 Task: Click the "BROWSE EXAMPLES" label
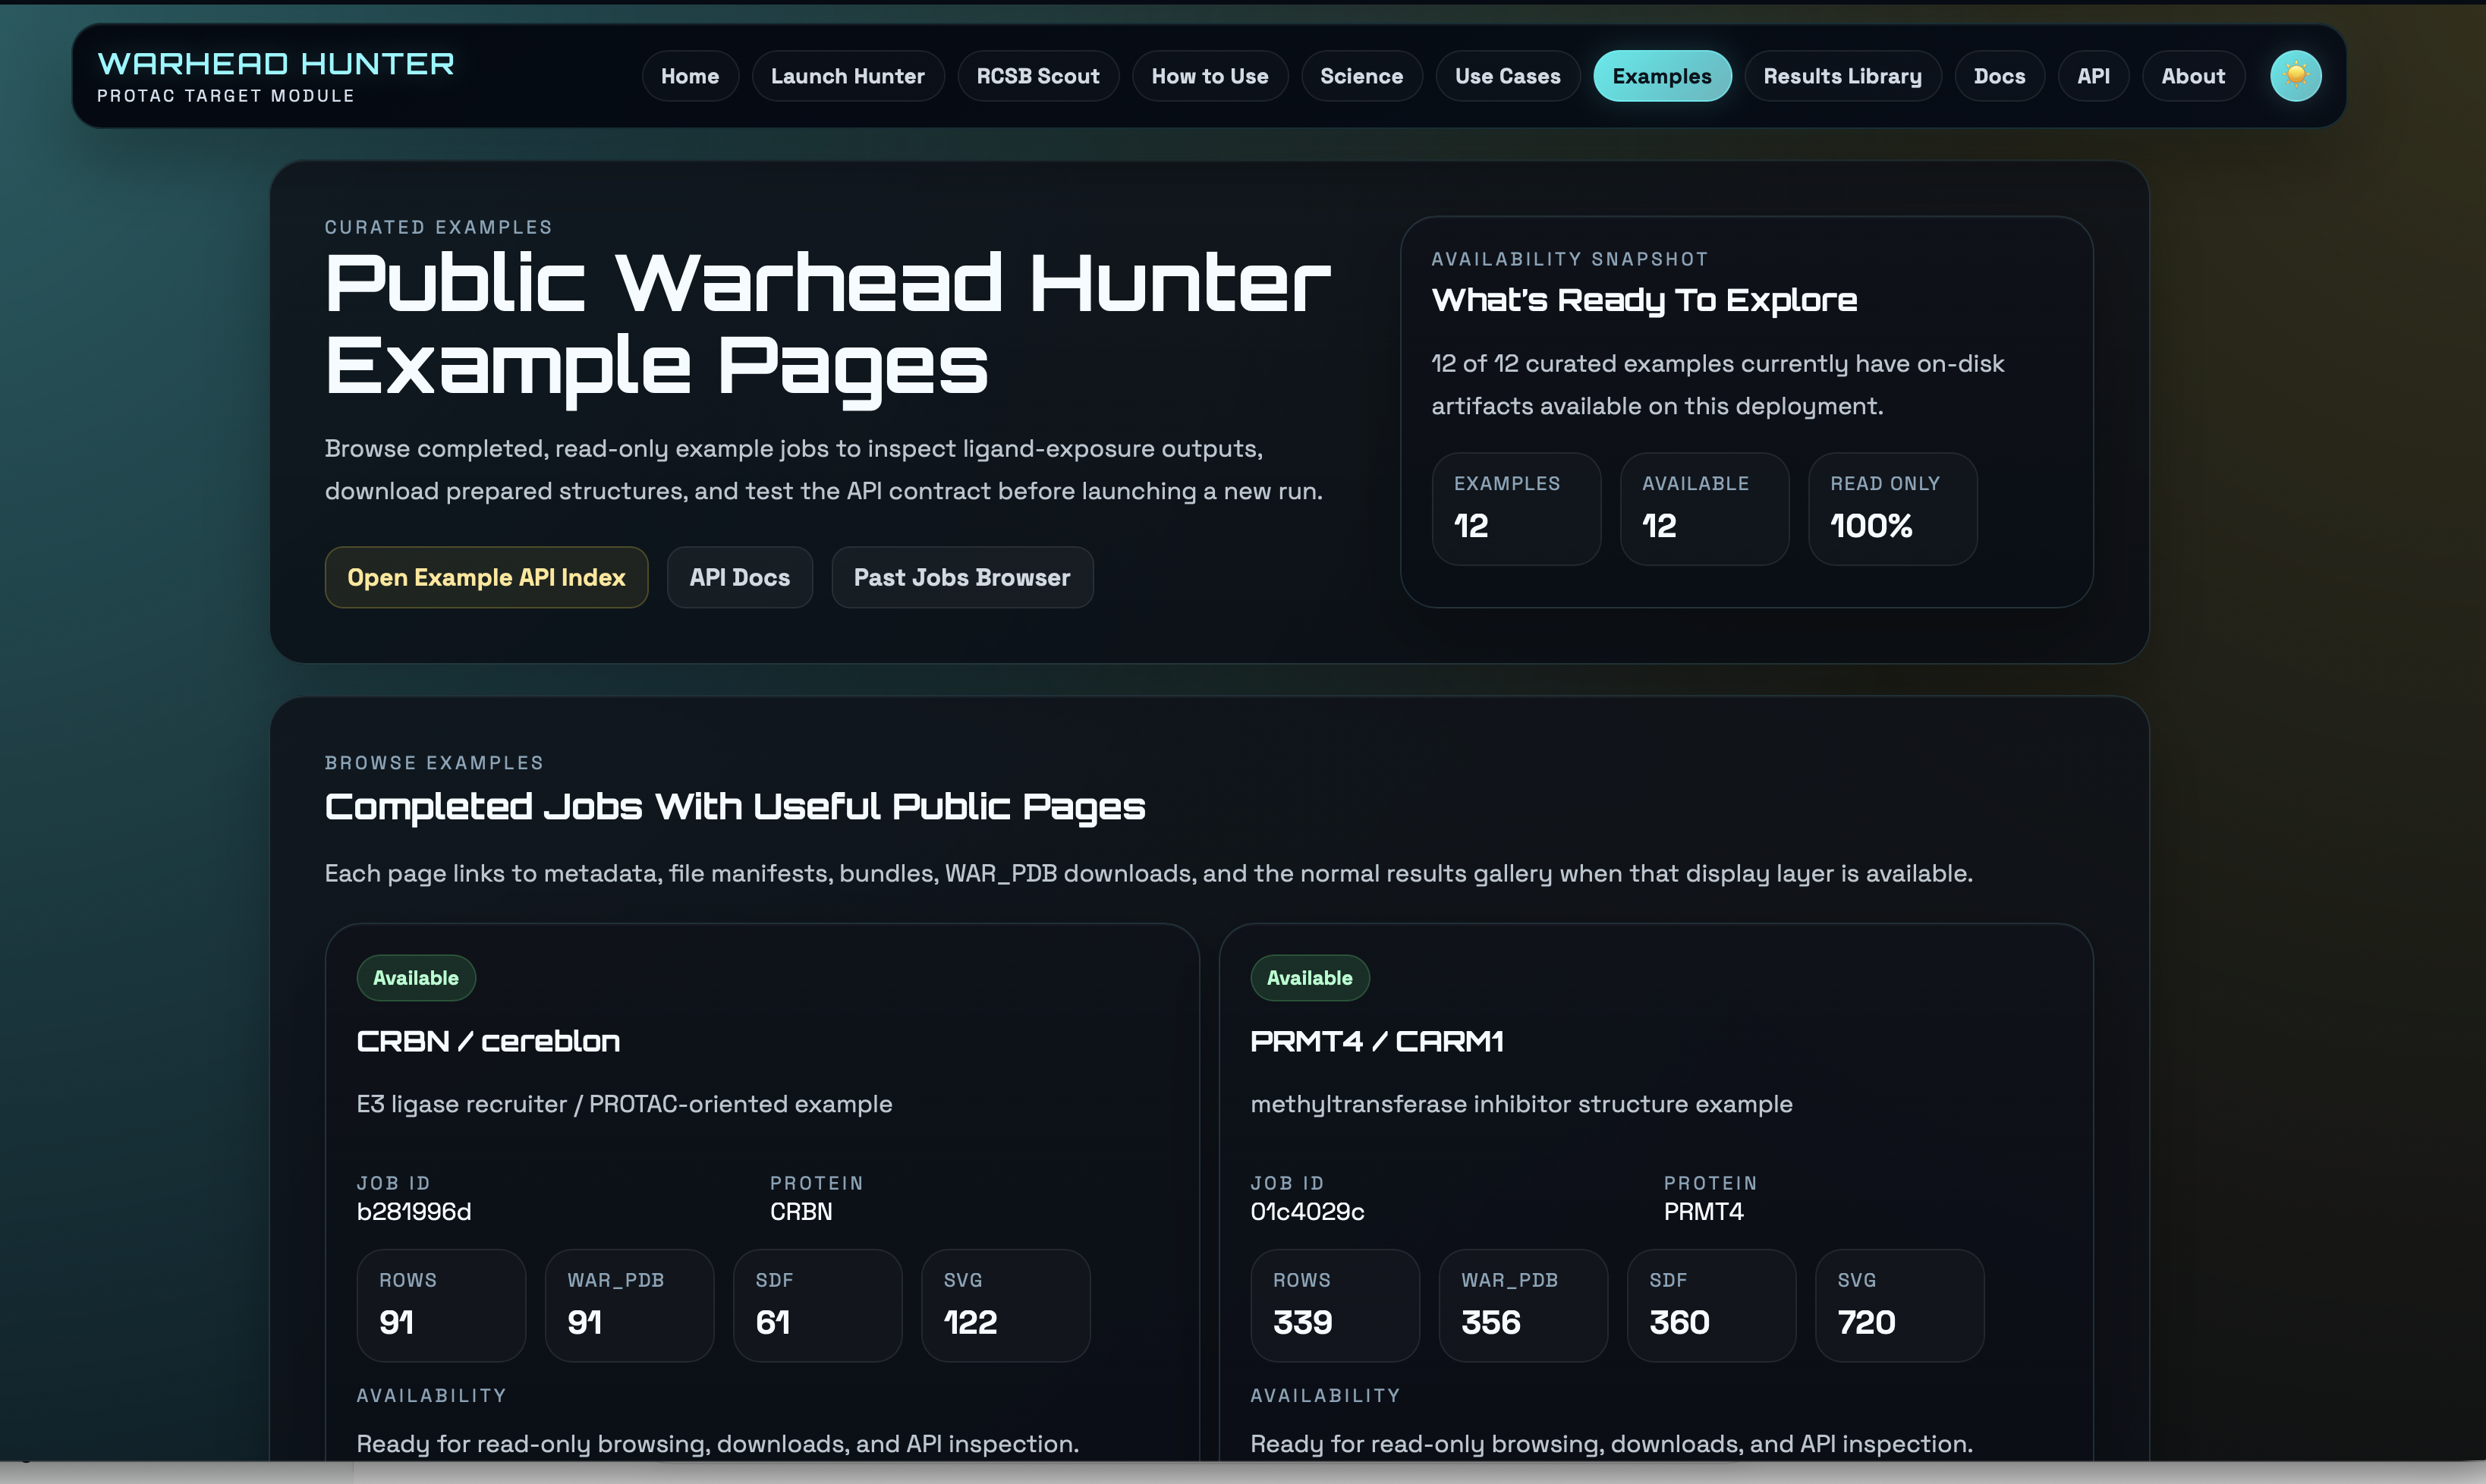tap(434, 763)
